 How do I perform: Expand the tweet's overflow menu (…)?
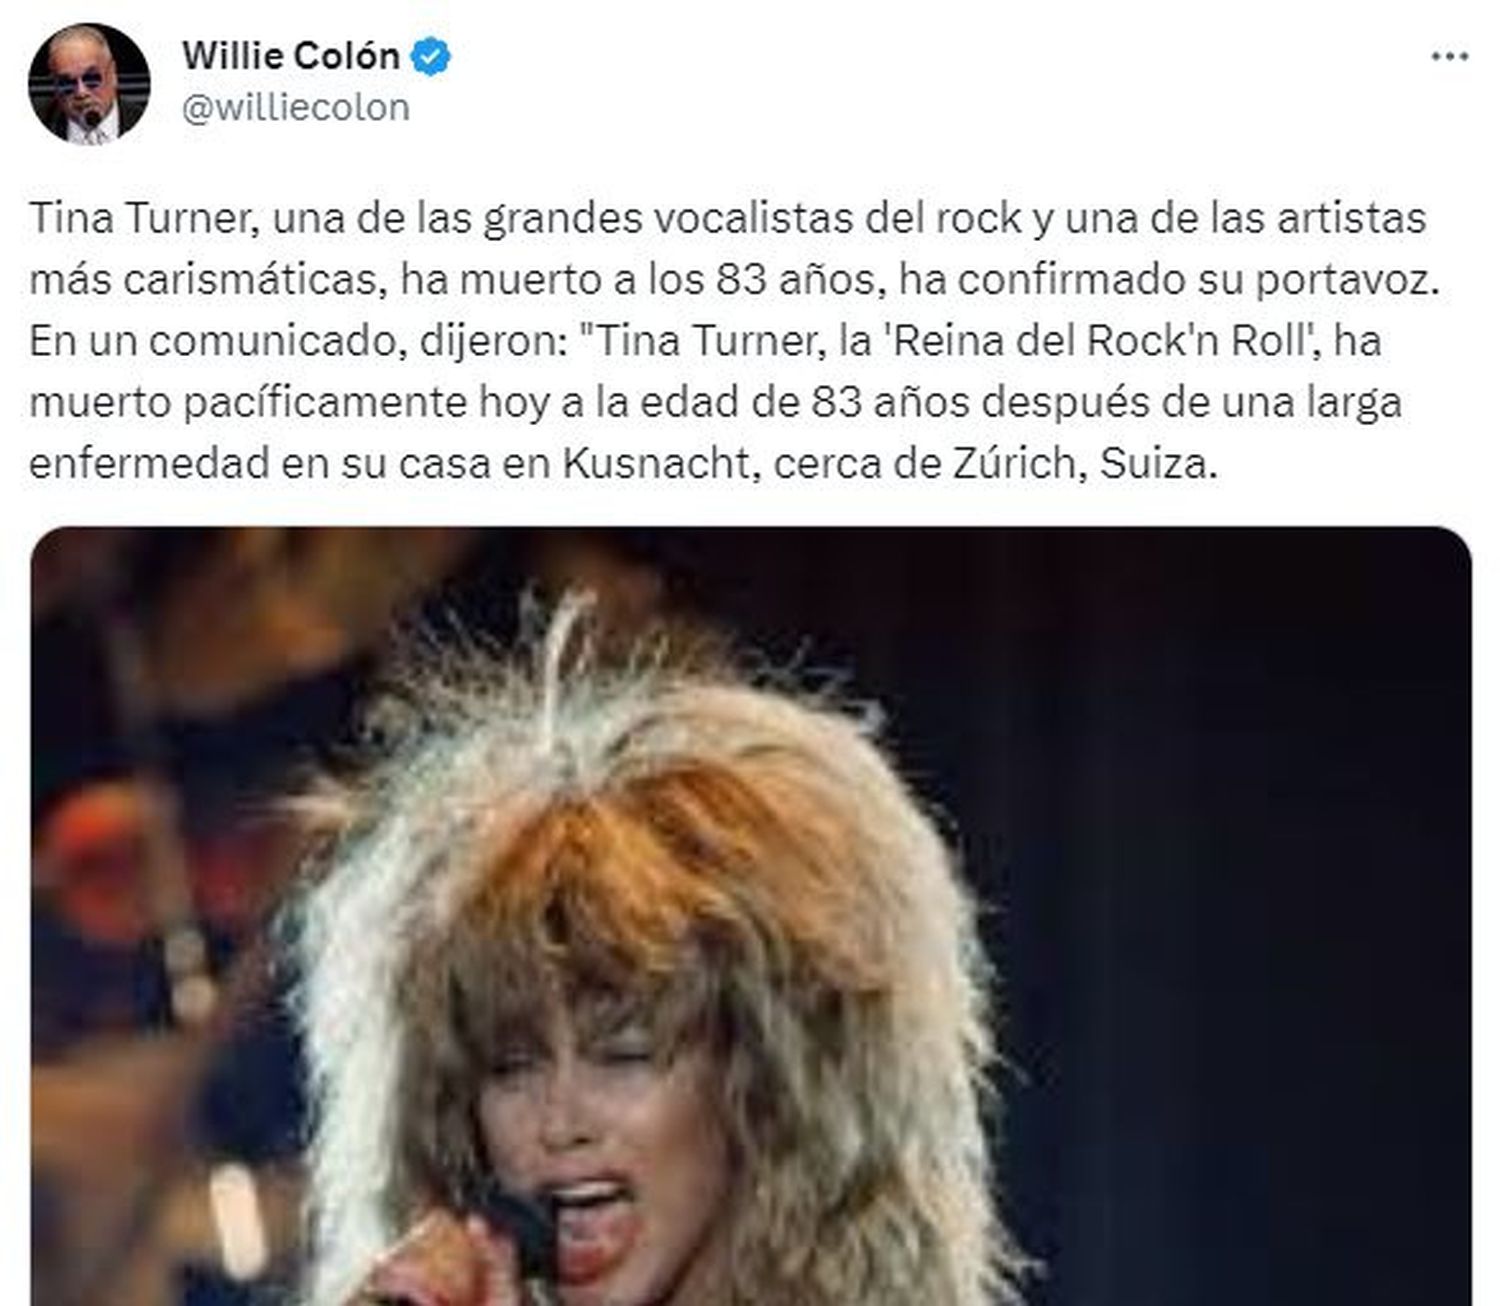click(x=1449, y=57)
